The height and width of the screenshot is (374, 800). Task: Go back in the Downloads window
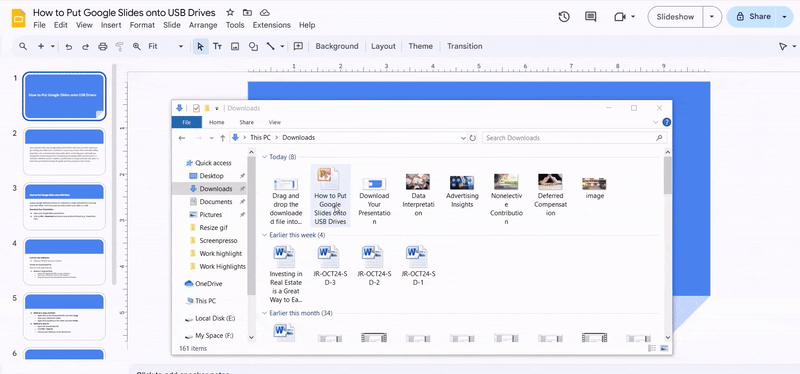[182, 138]
